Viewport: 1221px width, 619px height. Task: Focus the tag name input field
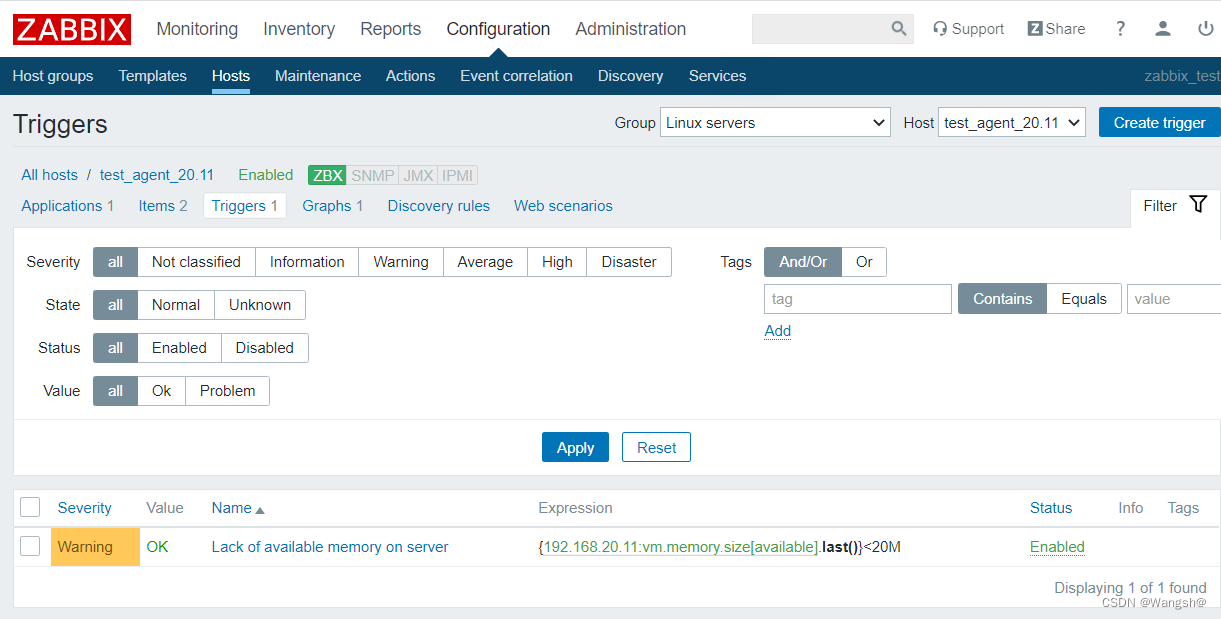click(858, 299)
